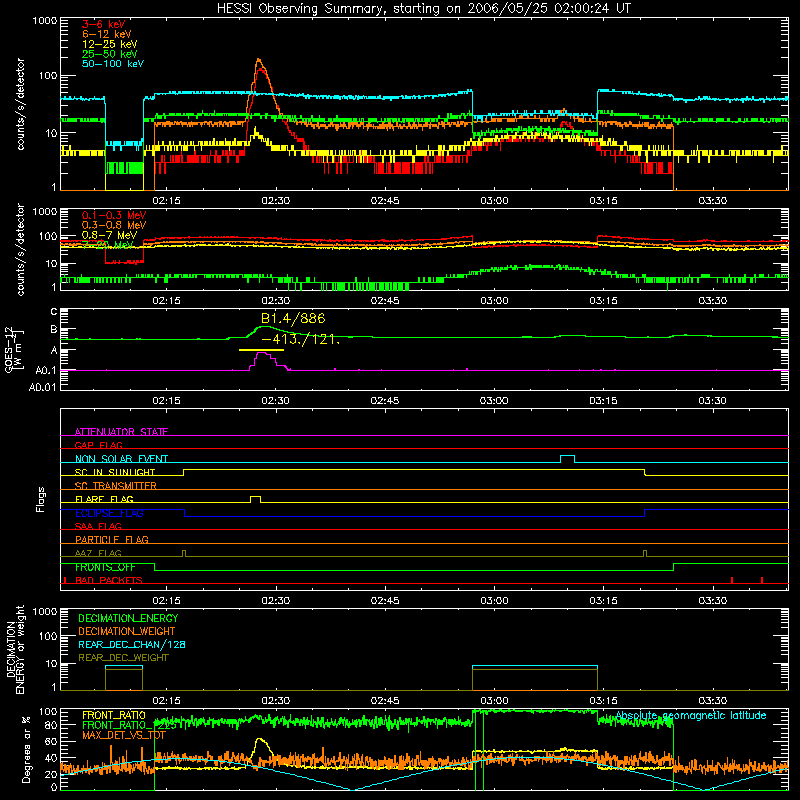This screenshot has width=800, height=800.
Task: Click the DECIMATION_WEIGHT legend label
Action: tap(127, 631)
